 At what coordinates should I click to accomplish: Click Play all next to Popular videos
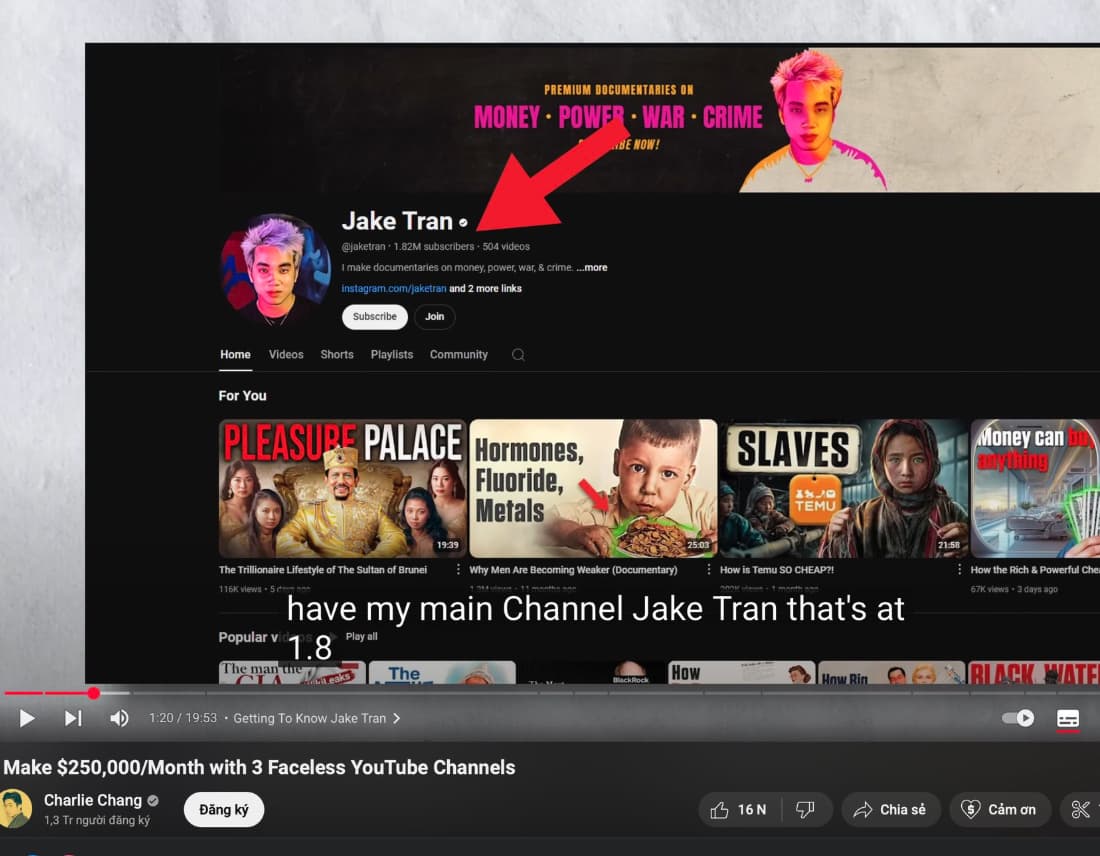(x=361, y=636)
